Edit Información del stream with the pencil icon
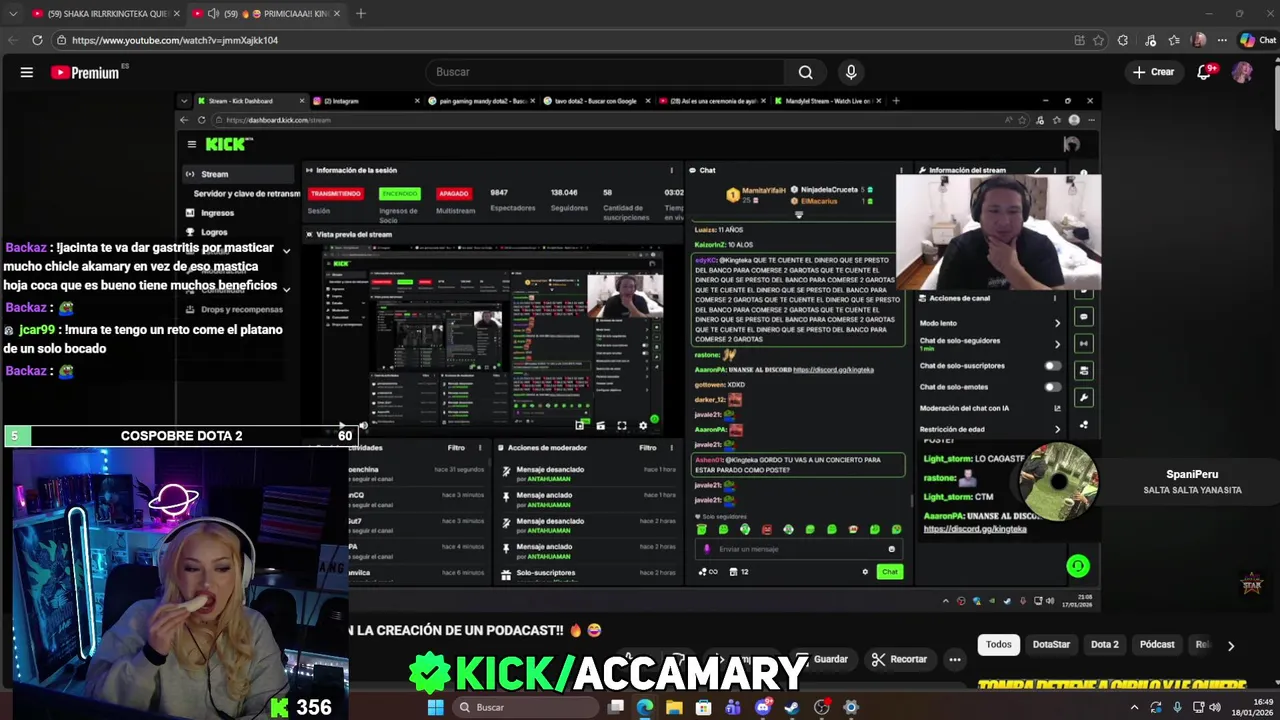Viewport: 1280px width, 720px height. click(x=1038, y=171)
